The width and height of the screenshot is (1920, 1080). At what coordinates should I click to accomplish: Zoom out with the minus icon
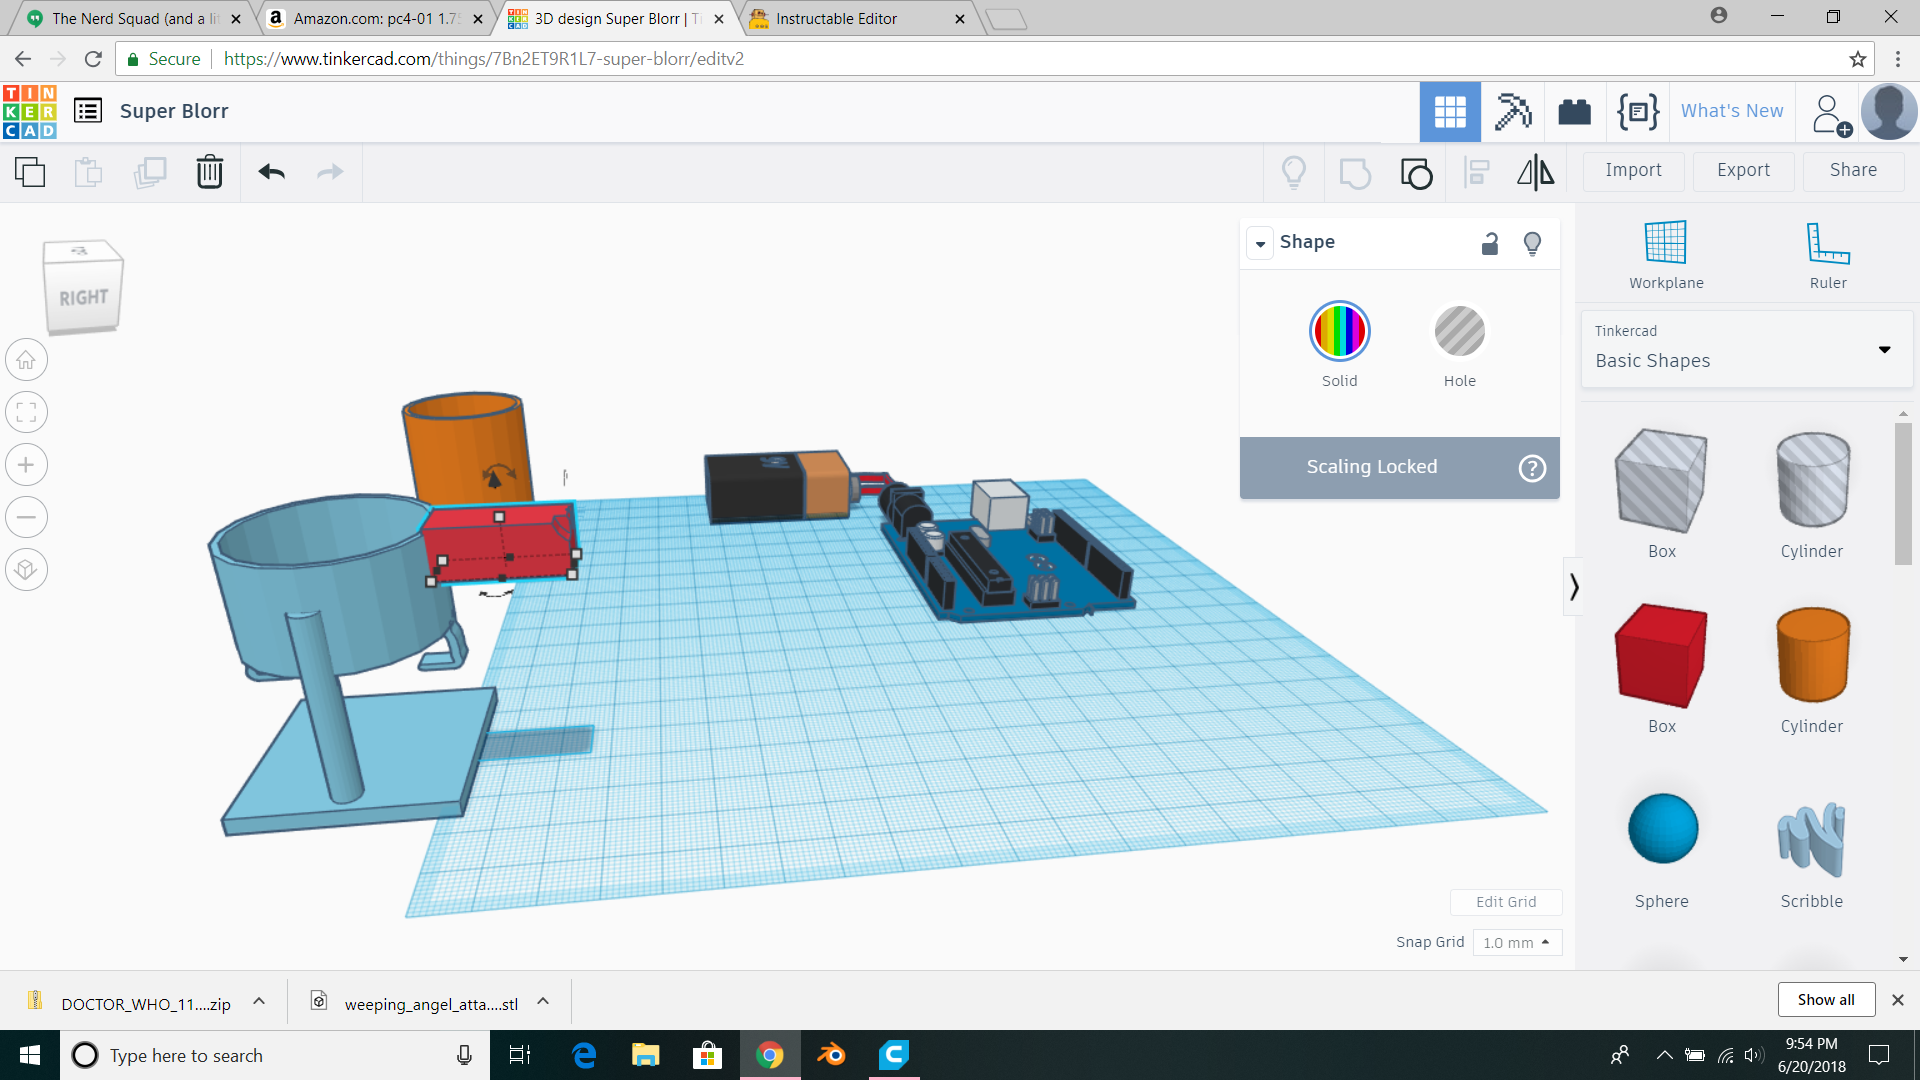click(x=27, y=517)
